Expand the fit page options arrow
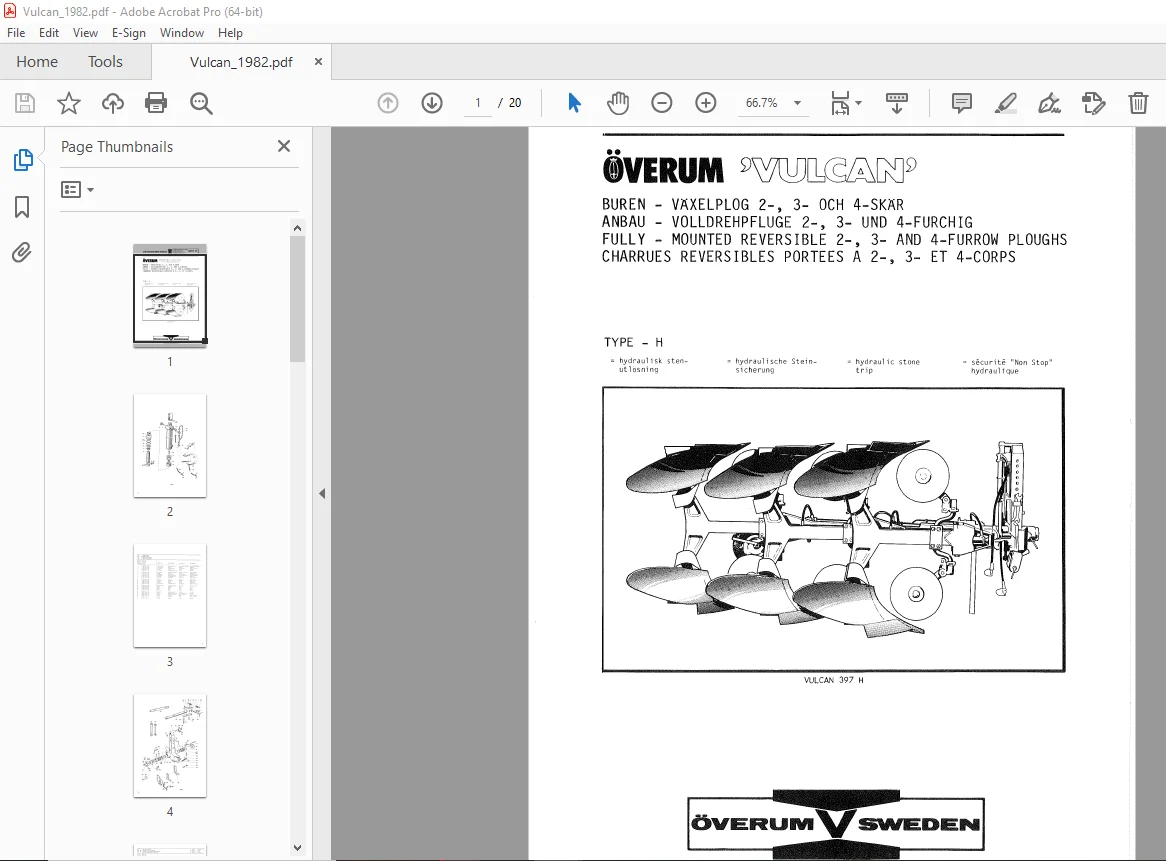The height and width of the screenshot is (861, 1166). click(x=859, y=103)
